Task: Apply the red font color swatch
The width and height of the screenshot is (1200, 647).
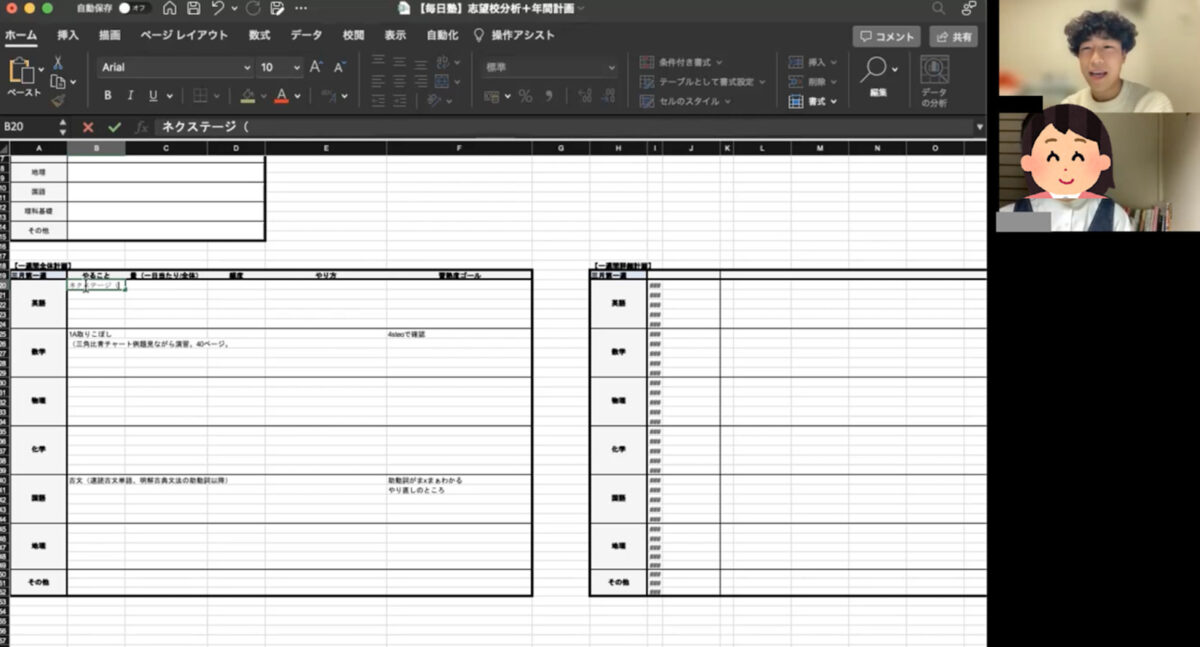Action: (x=281, y=96)
